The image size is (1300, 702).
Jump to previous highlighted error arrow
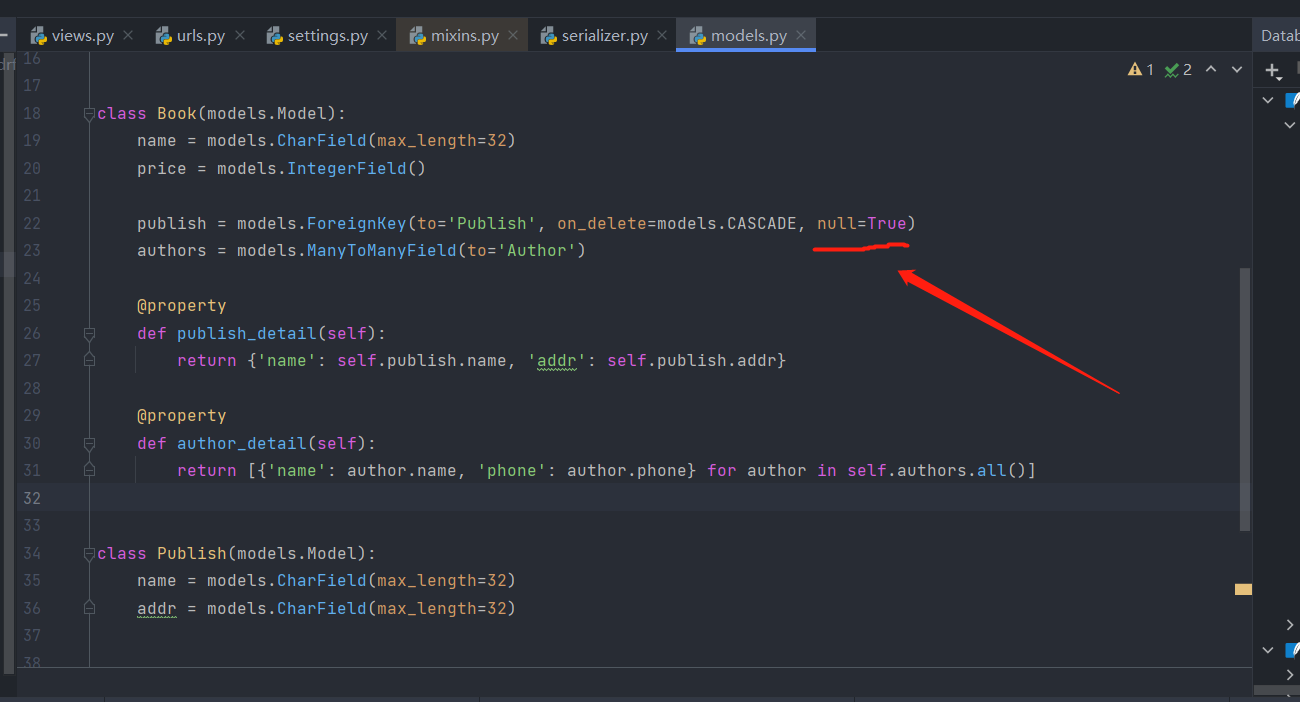coord(1211,70)
